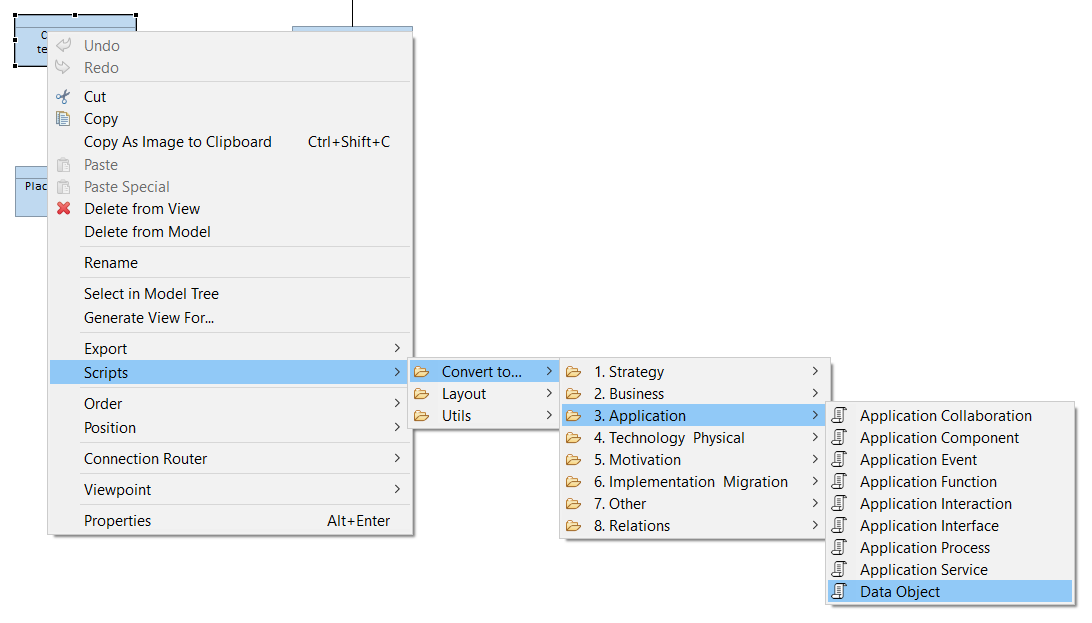Click the Paste Special clipboard icon
Screen dimensions: 1092x623
[63, 187]
